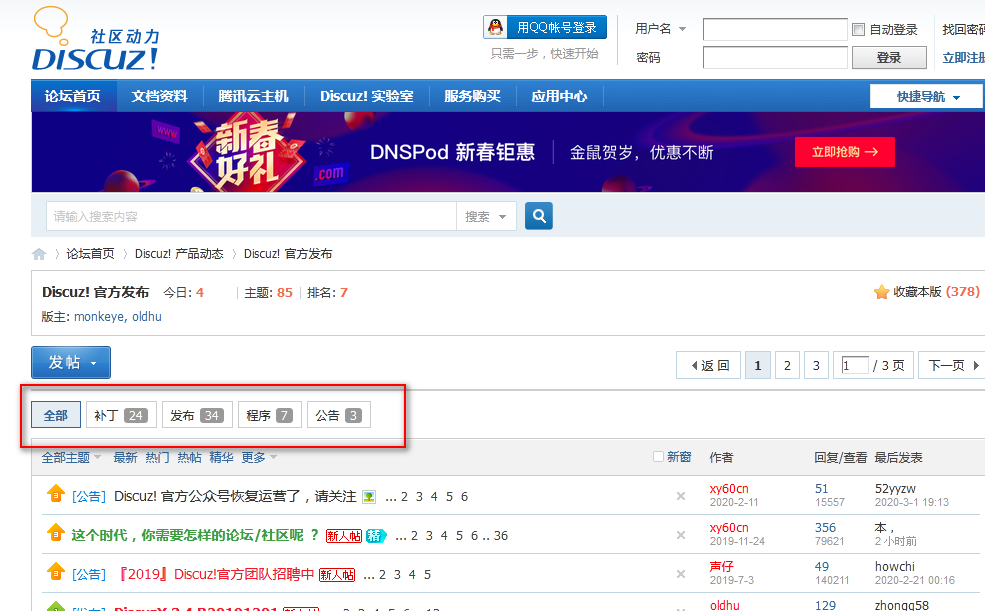Click author 声仔 link
Image resolution: width=985 pixels, height=611 pixels.
tap(721, 567)
